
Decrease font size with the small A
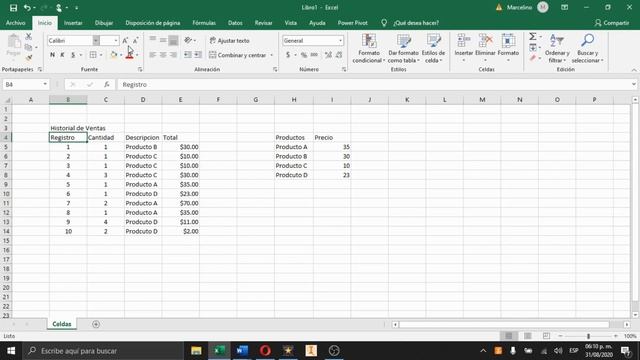pyautogui.click(x=136, y=40)
